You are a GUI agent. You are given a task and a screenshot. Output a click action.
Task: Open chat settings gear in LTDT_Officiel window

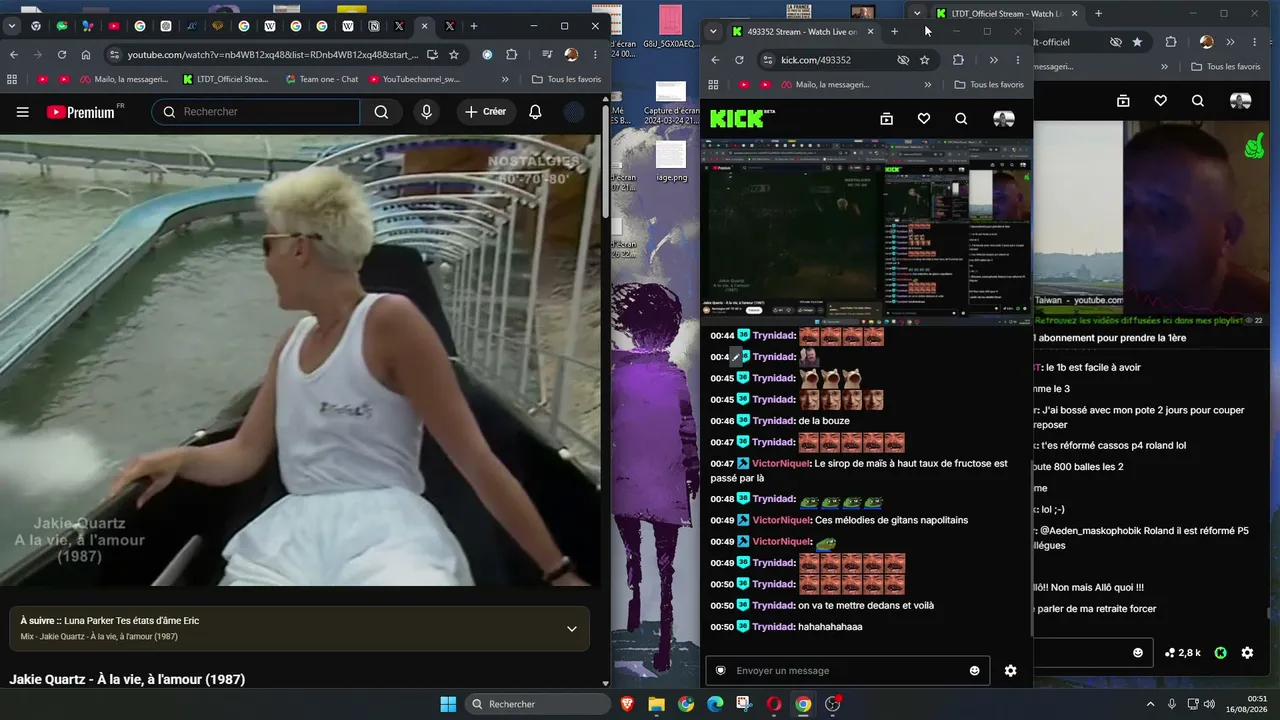click(1247, 653)
